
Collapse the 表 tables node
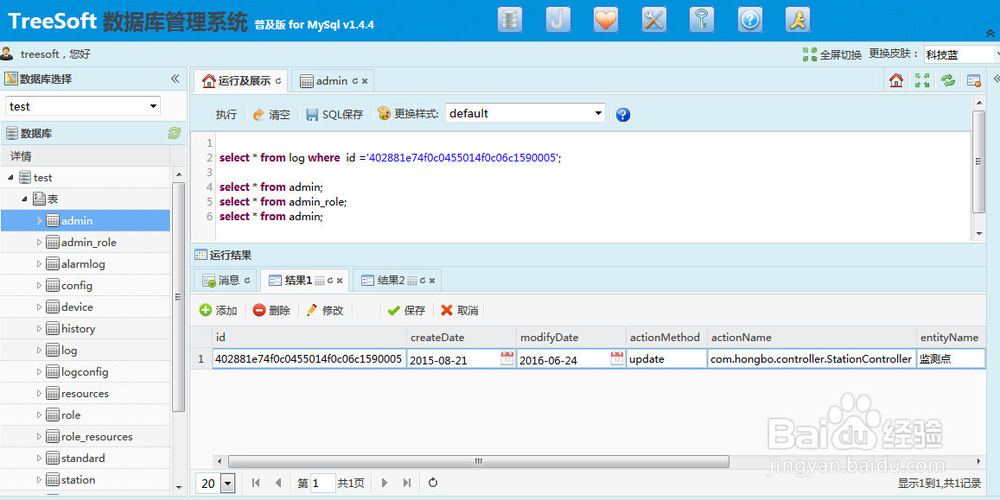[x=24, y=199]
